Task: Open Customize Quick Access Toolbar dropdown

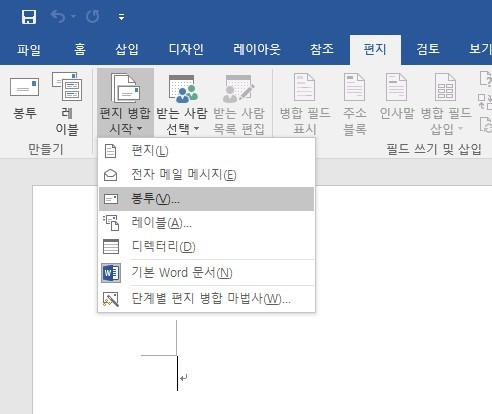Action: point(121,17)
